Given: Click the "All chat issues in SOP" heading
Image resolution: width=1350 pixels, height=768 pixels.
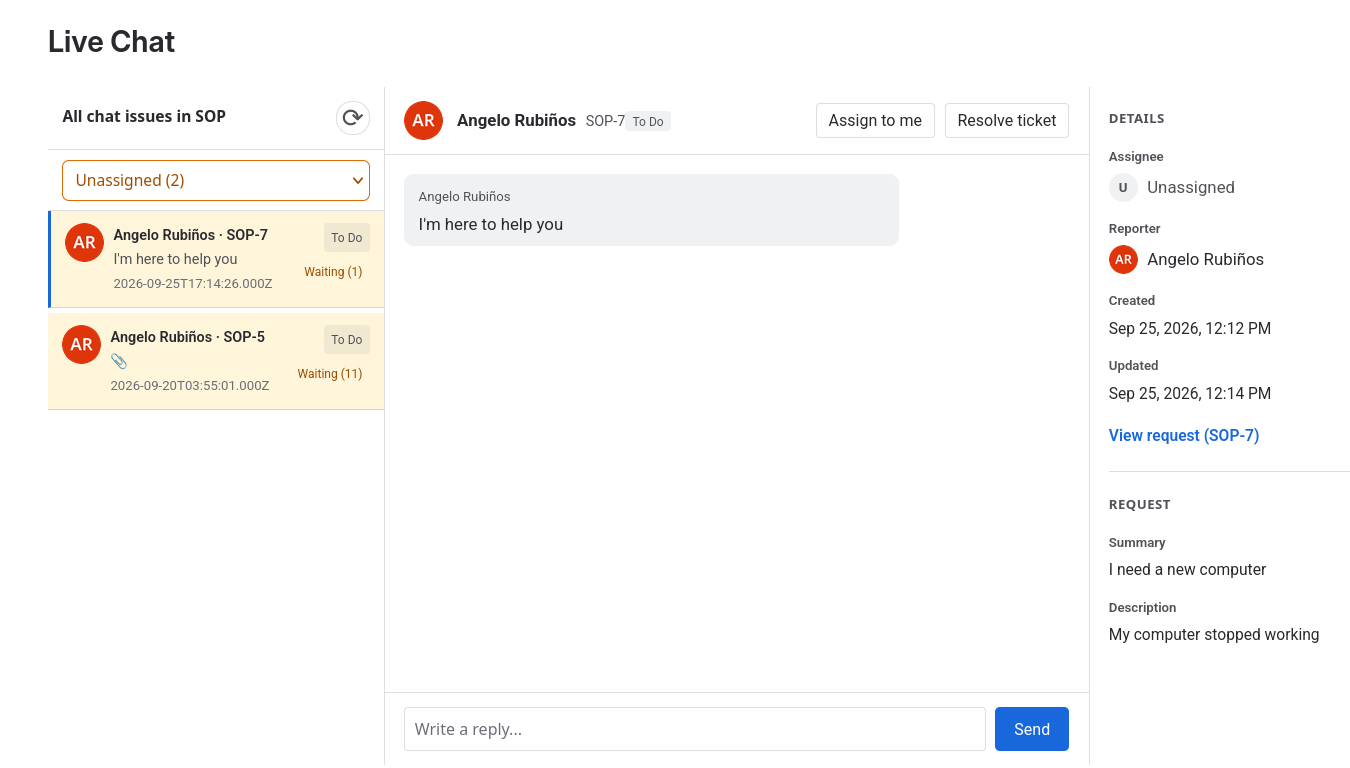Looking at the screenshot, I should pyautogui.click(x=144, y=116).
